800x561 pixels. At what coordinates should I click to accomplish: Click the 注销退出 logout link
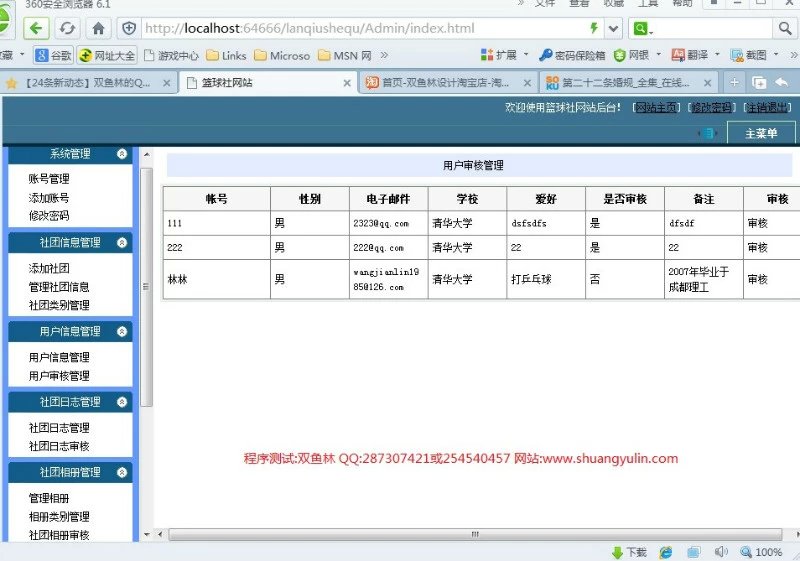point(767,107)
